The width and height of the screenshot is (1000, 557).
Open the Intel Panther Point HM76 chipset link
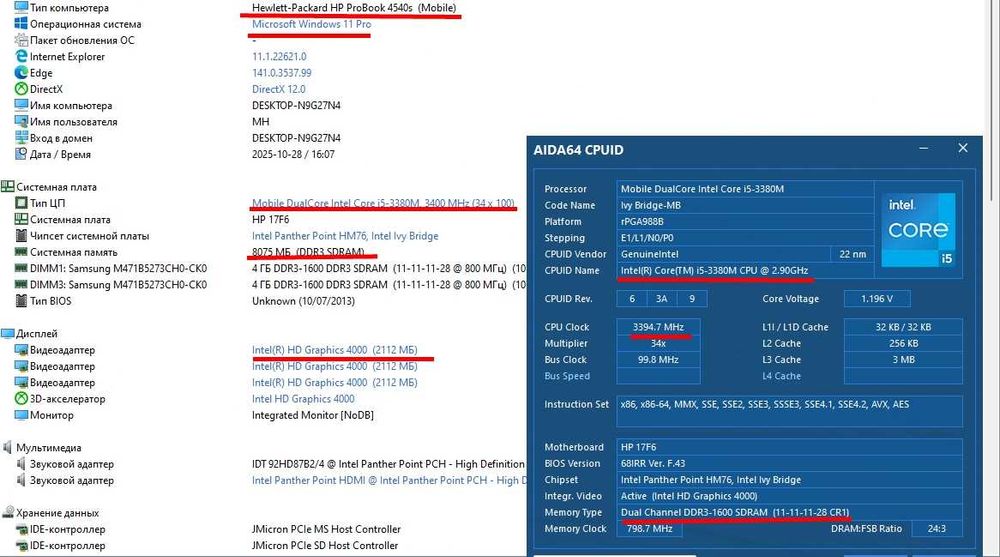click(345, 235)
